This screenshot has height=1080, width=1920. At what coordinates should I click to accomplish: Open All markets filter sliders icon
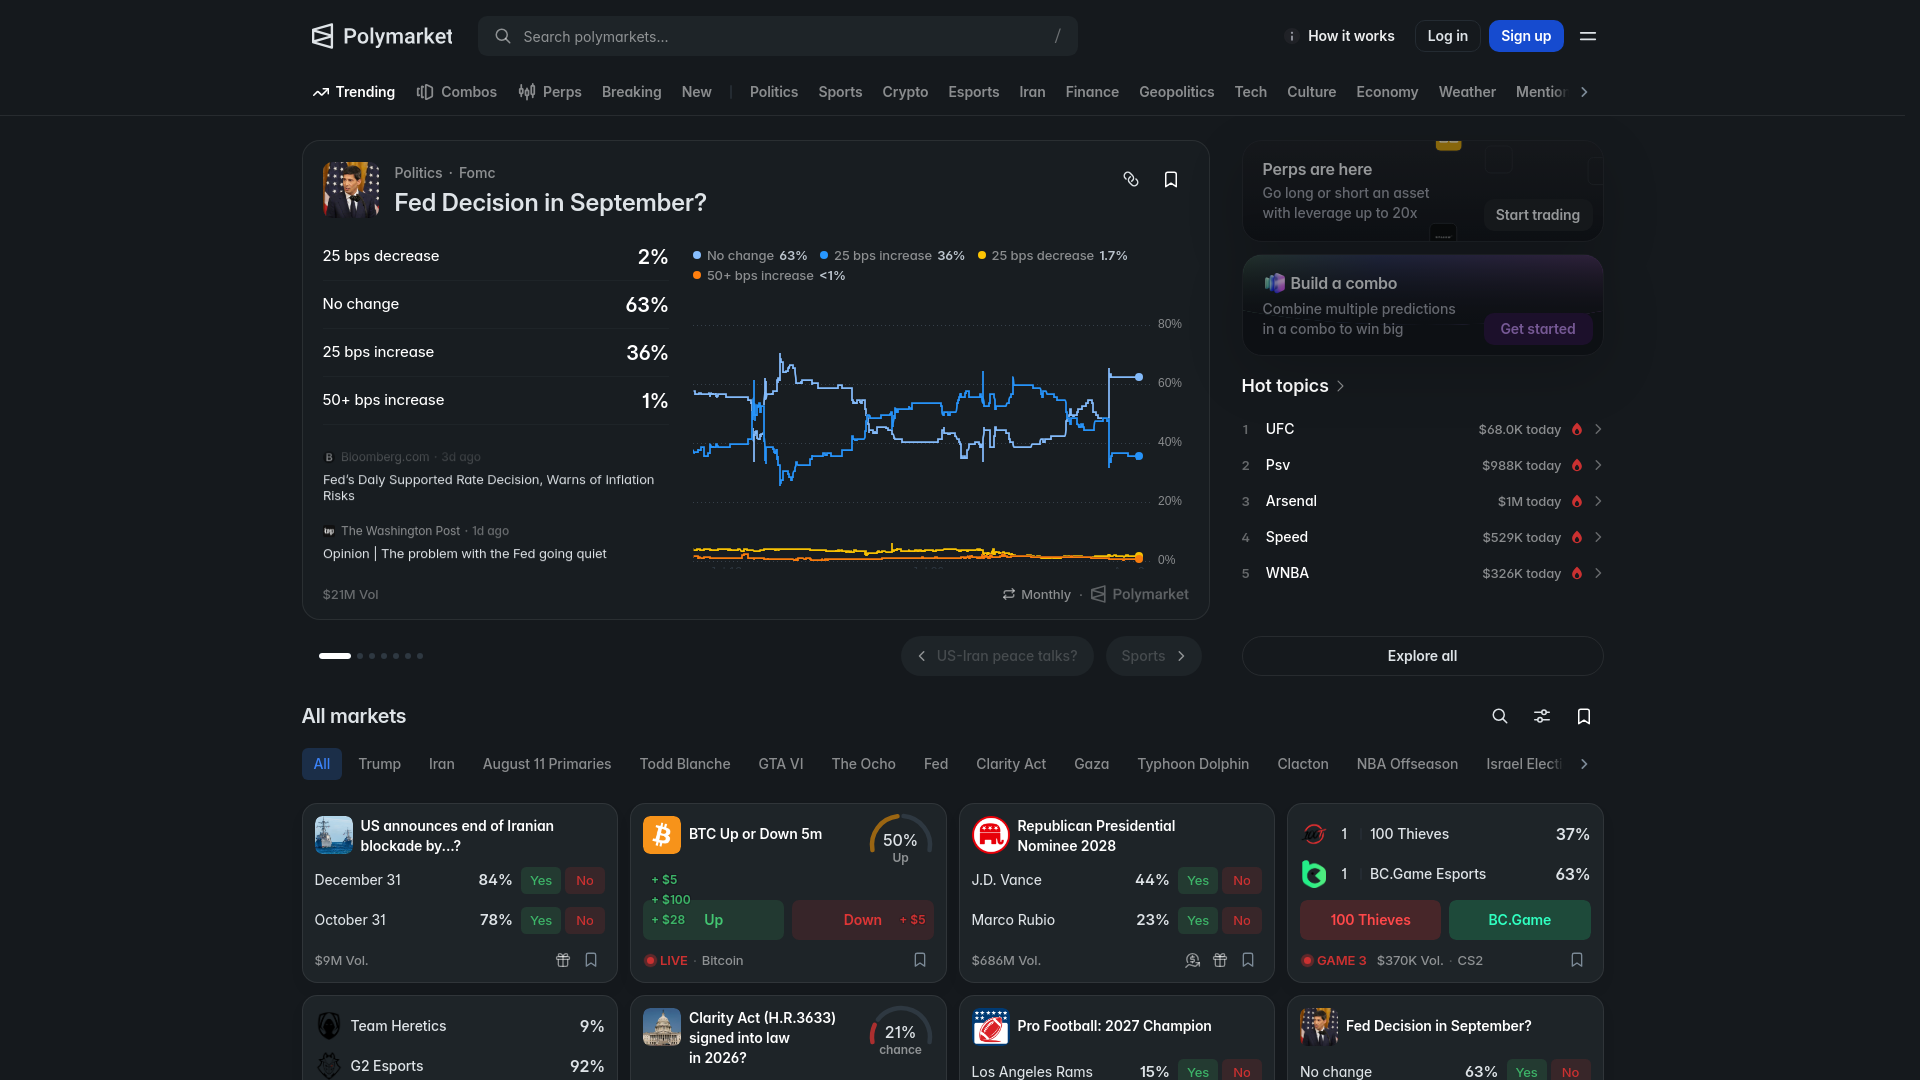coord(1542,716)
